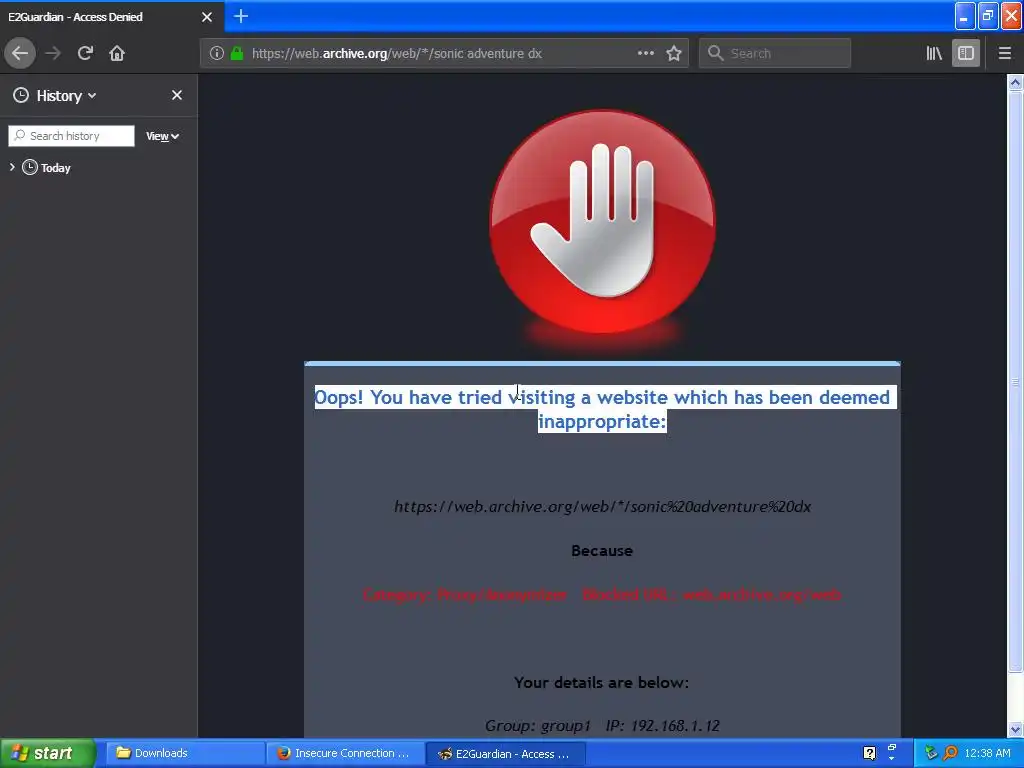
Task: Click the Search history field
Action: click(71, 136)
